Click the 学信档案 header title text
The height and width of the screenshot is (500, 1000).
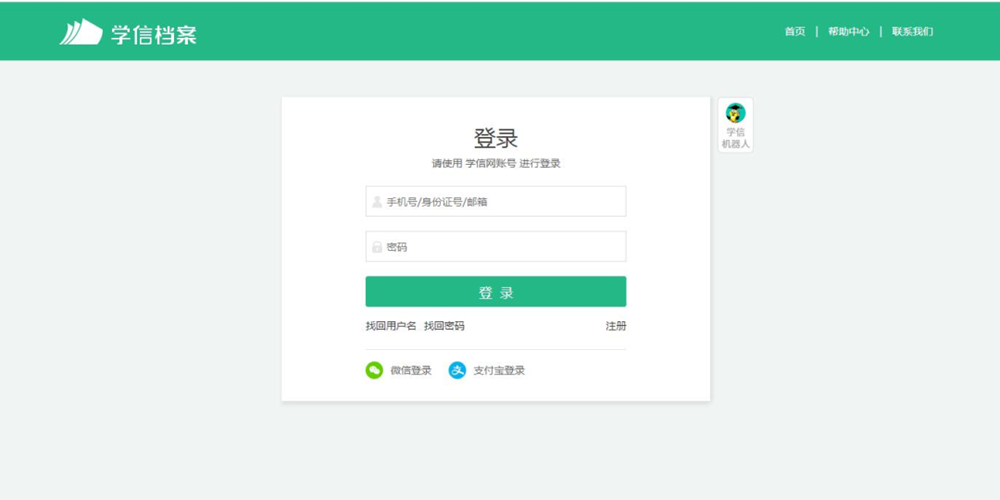point(154,33)
